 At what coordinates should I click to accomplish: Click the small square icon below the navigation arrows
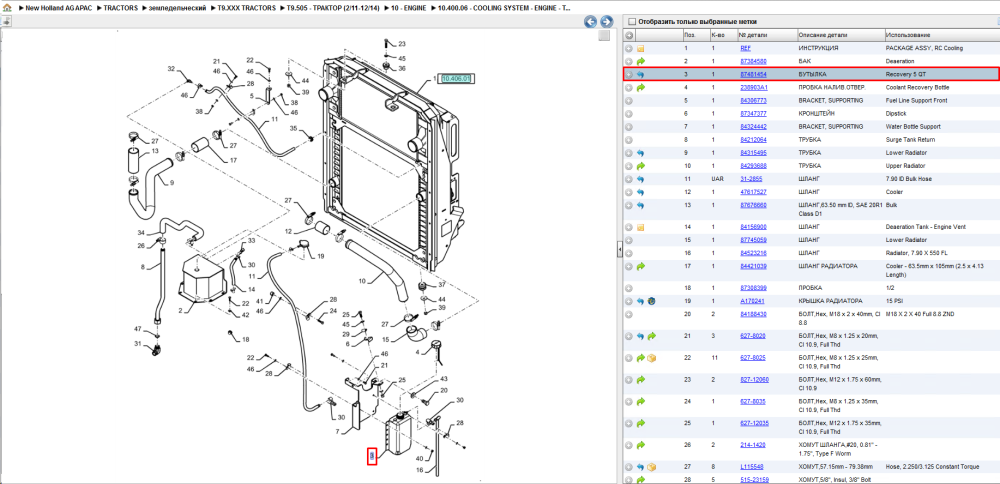click(x=605, y=36)
